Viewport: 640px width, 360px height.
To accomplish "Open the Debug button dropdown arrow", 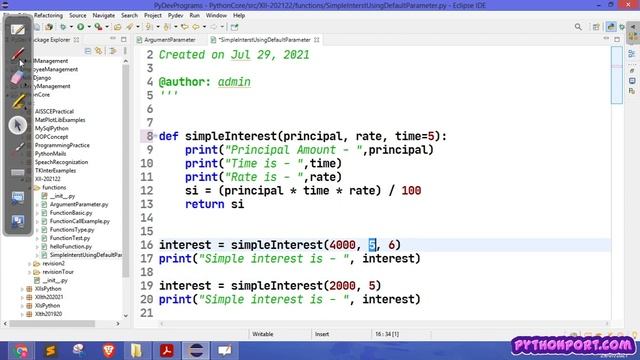I will (71, 27).
